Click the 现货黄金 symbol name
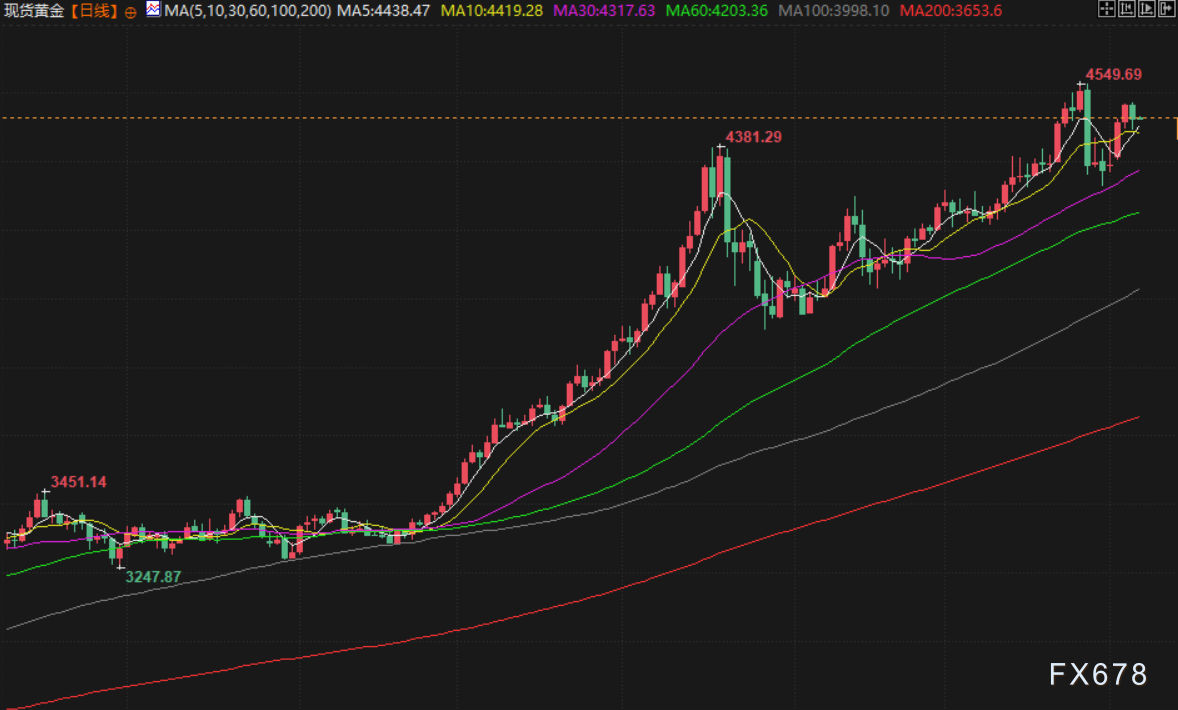The image size is (1178, 710). coord(32,11)
